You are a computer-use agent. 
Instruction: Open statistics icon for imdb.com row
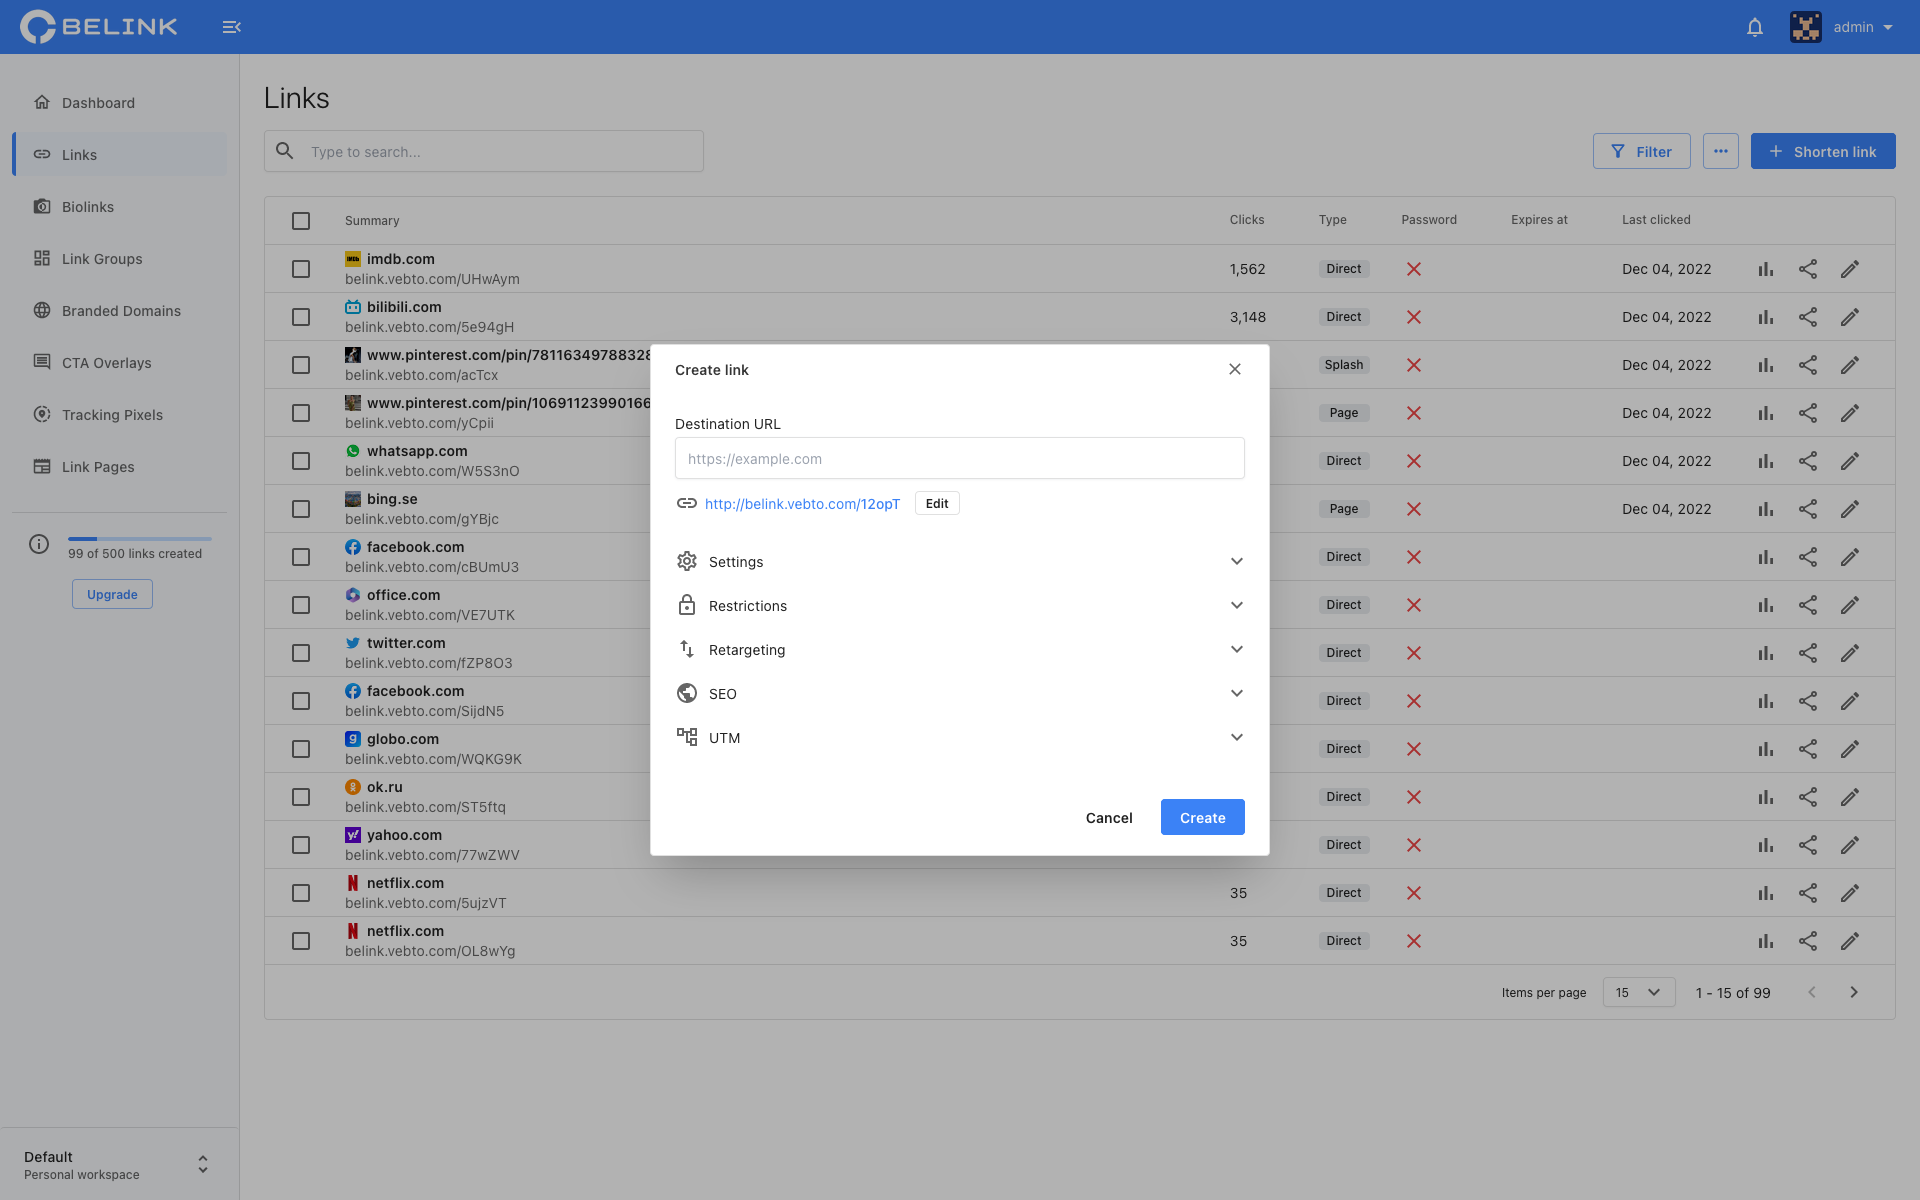(1765, 269)
